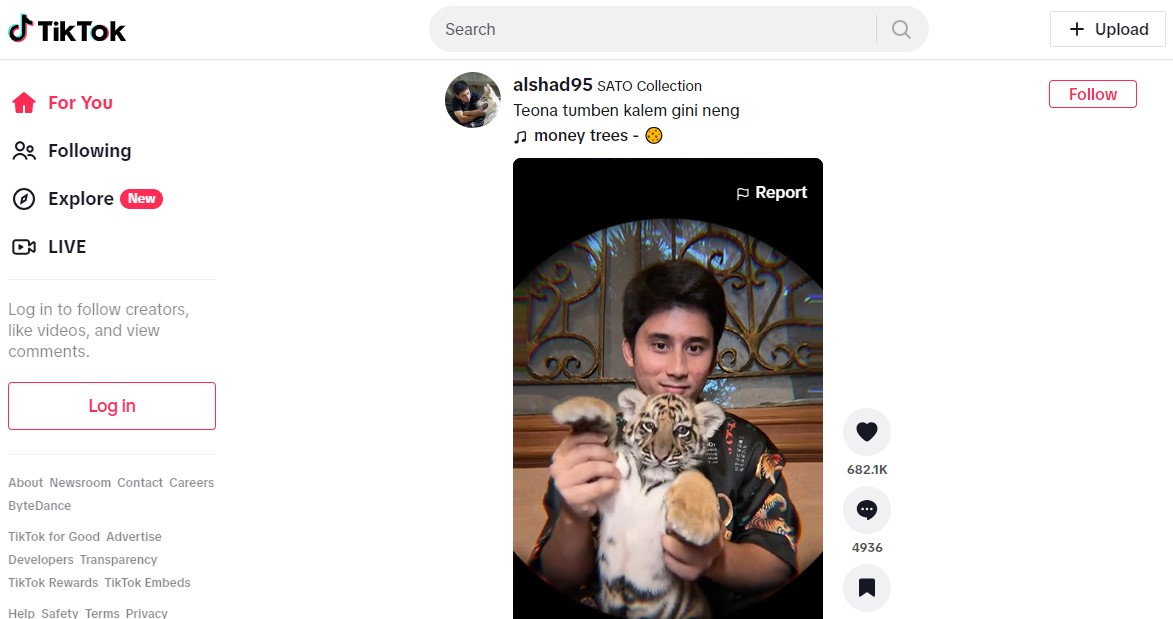1173x619 pixels.
Task: Open the Upload page
Action: [x=1106, y=29]
